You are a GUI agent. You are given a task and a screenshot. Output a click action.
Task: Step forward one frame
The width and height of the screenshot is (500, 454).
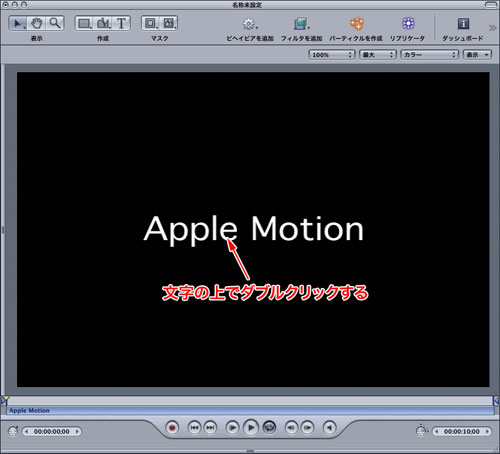[x=307, y=427]
